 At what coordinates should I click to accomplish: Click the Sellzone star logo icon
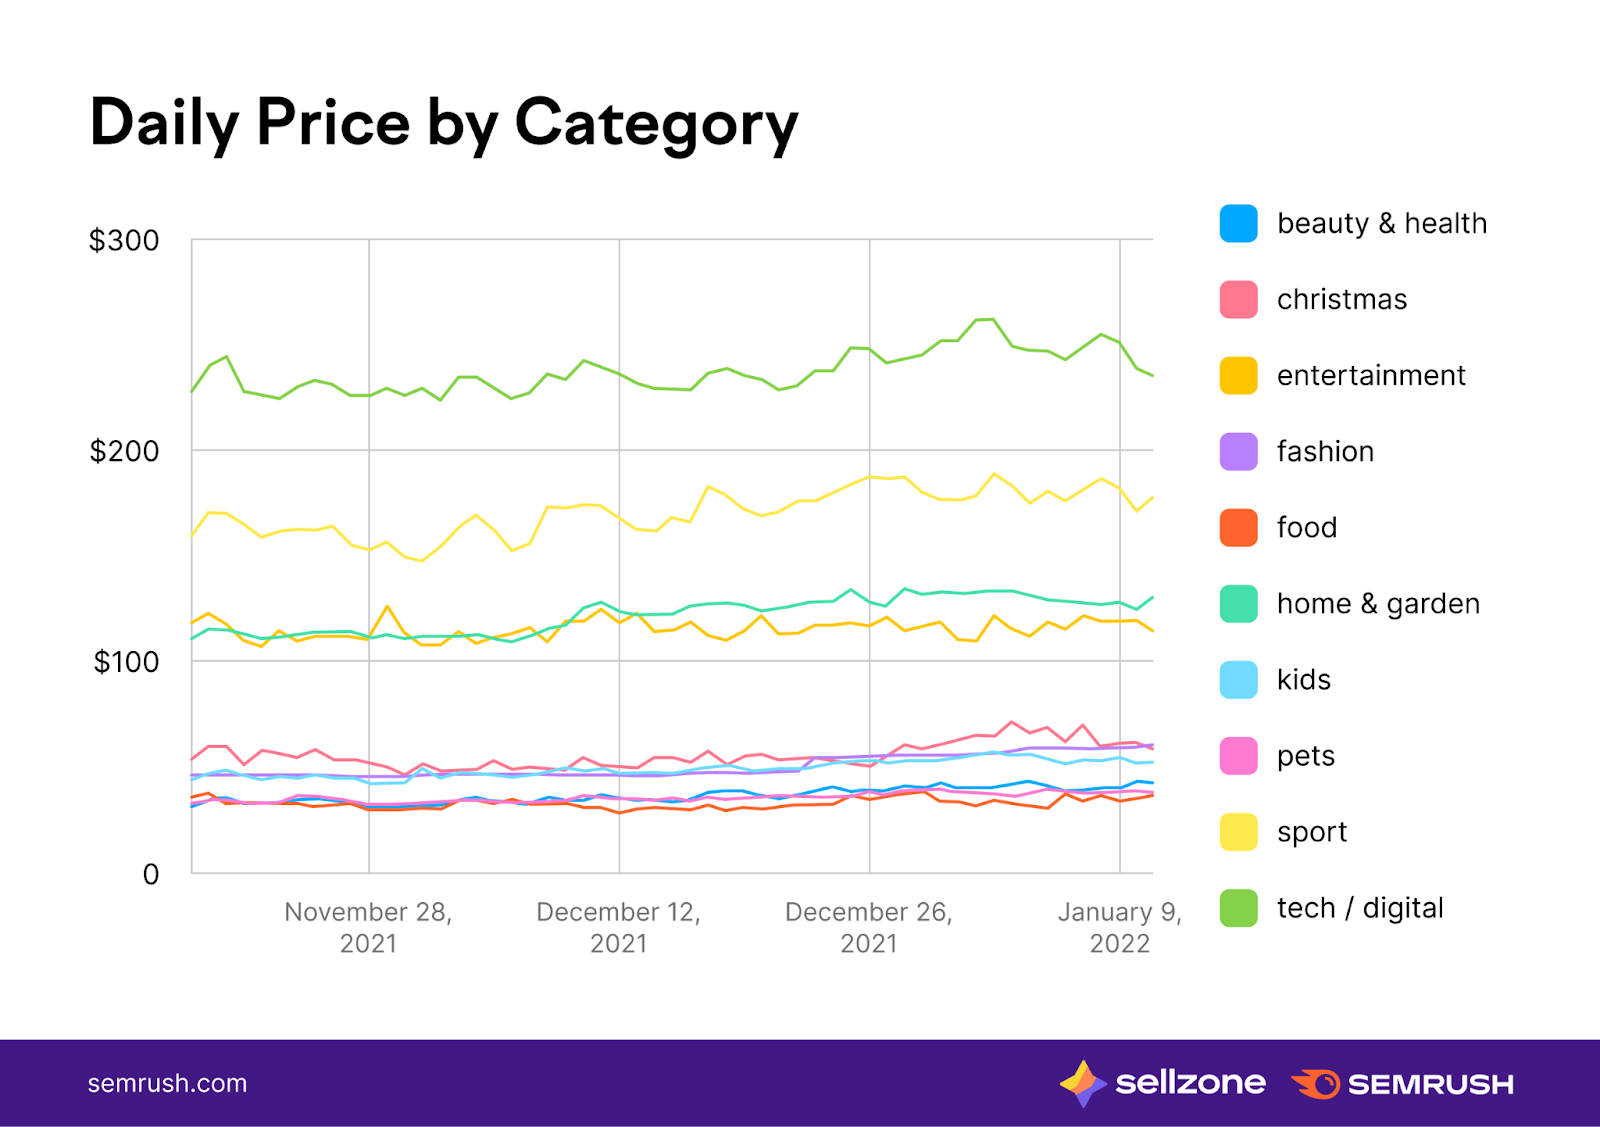coord(1082,1083)
